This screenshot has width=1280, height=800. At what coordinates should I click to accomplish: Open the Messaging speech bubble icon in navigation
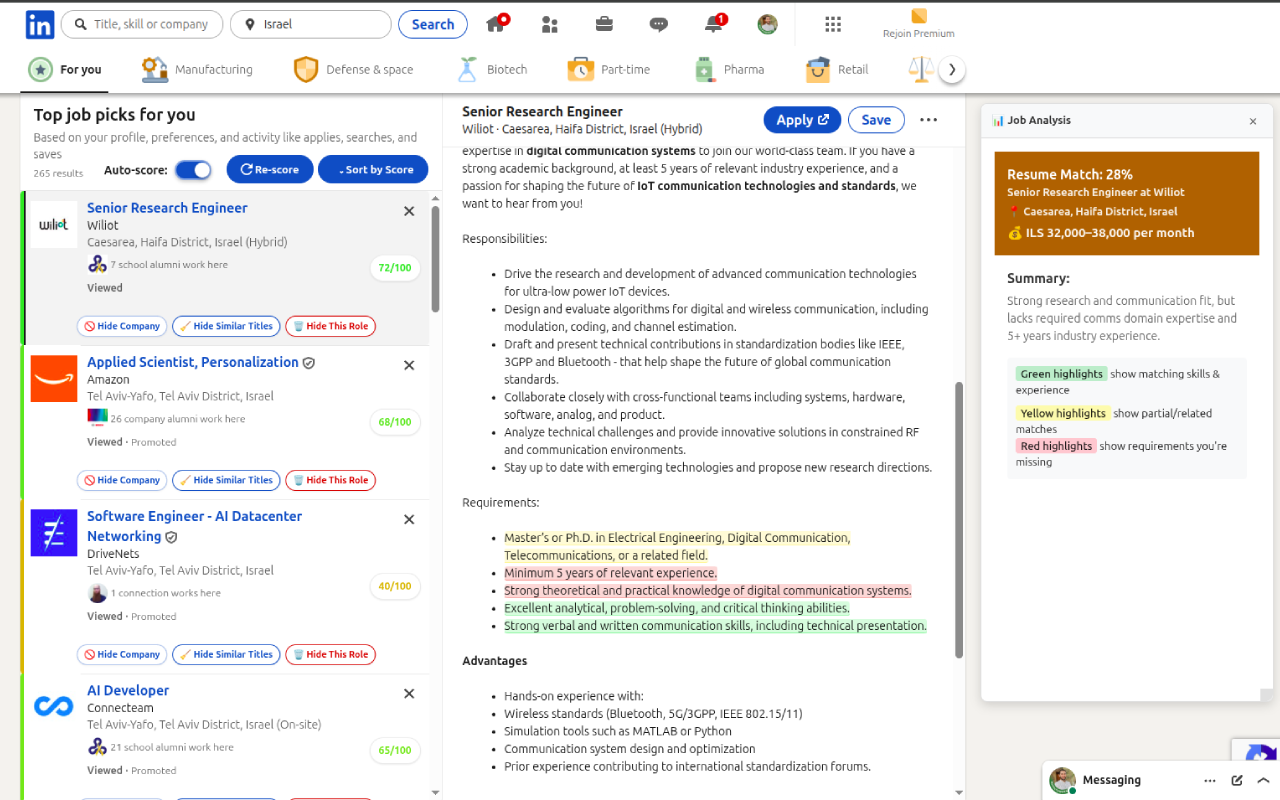tap(658, 24)
